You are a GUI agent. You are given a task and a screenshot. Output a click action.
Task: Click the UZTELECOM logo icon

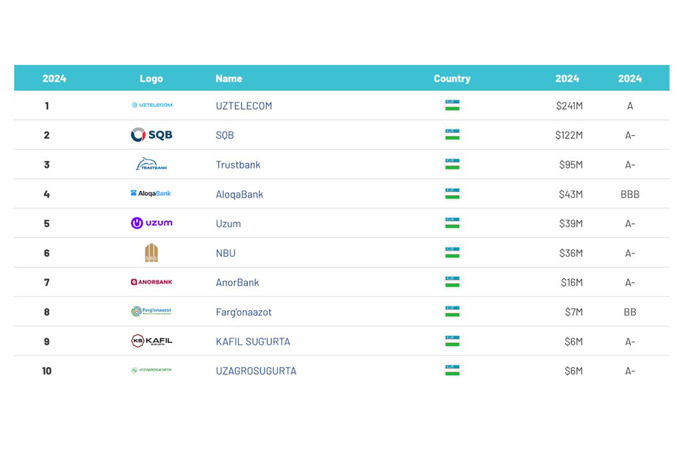click(151, 105)
